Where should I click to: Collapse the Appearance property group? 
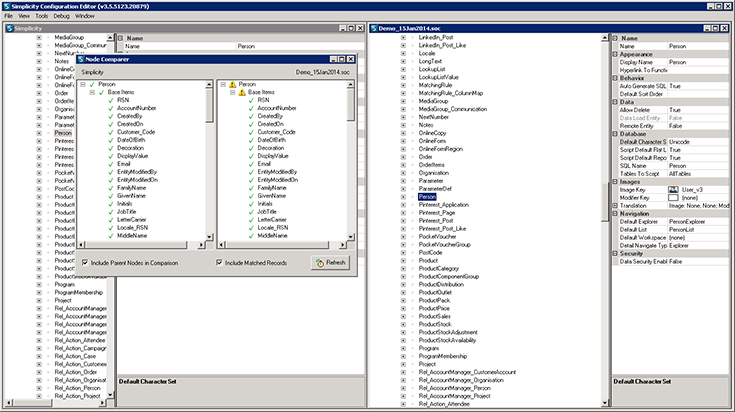[x=615, y=54]
